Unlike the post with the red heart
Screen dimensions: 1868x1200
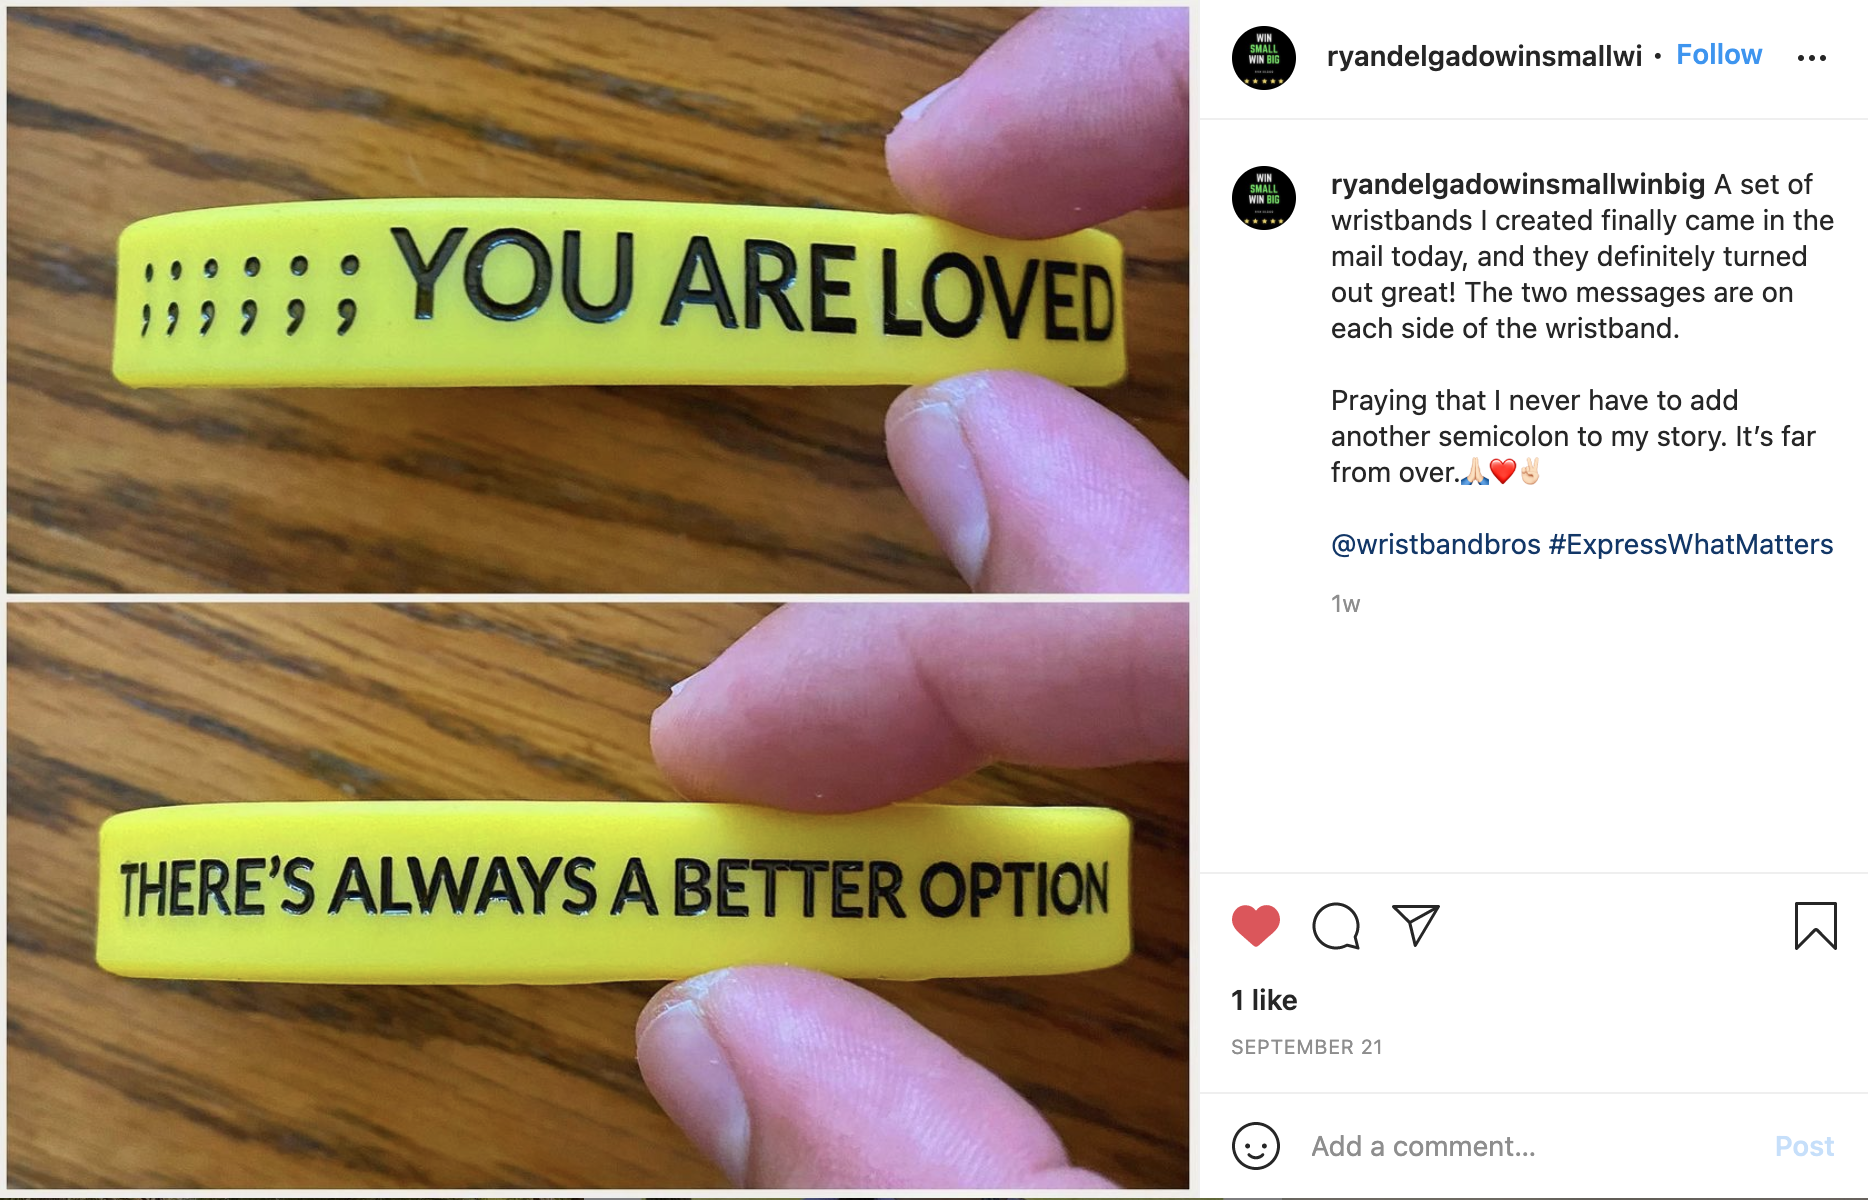pyautogui.click(x=1255, y=925)
